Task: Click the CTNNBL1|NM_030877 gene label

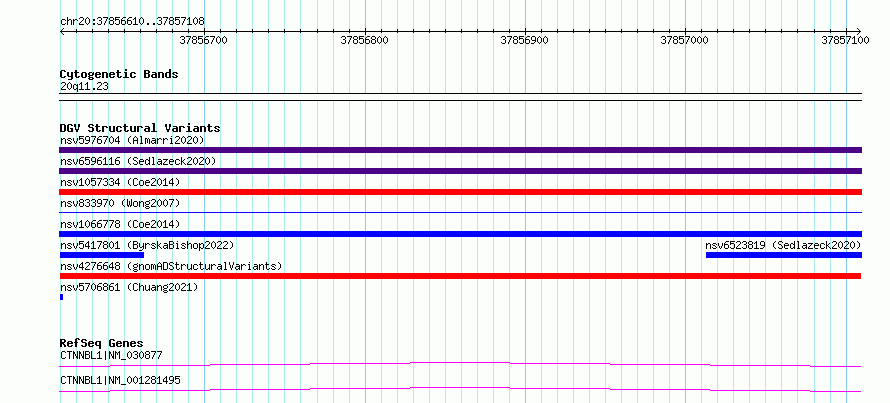Action: pos(111,355)
